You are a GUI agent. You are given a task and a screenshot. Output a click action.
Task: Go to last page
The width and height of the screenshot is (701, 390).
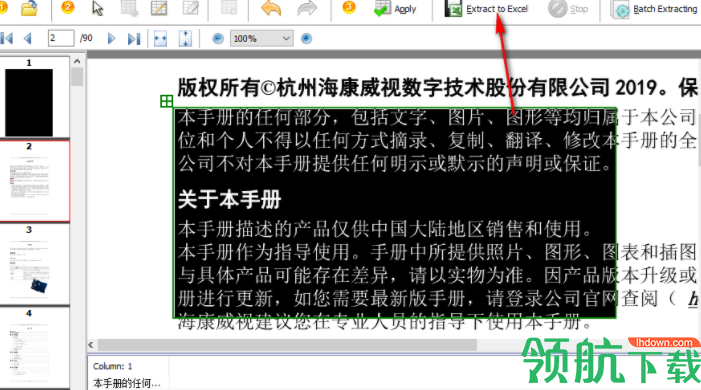pos(134,38)
